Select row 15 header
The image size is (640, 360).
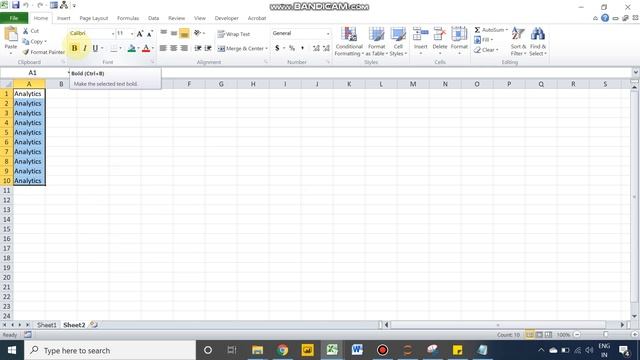(7, 229)
